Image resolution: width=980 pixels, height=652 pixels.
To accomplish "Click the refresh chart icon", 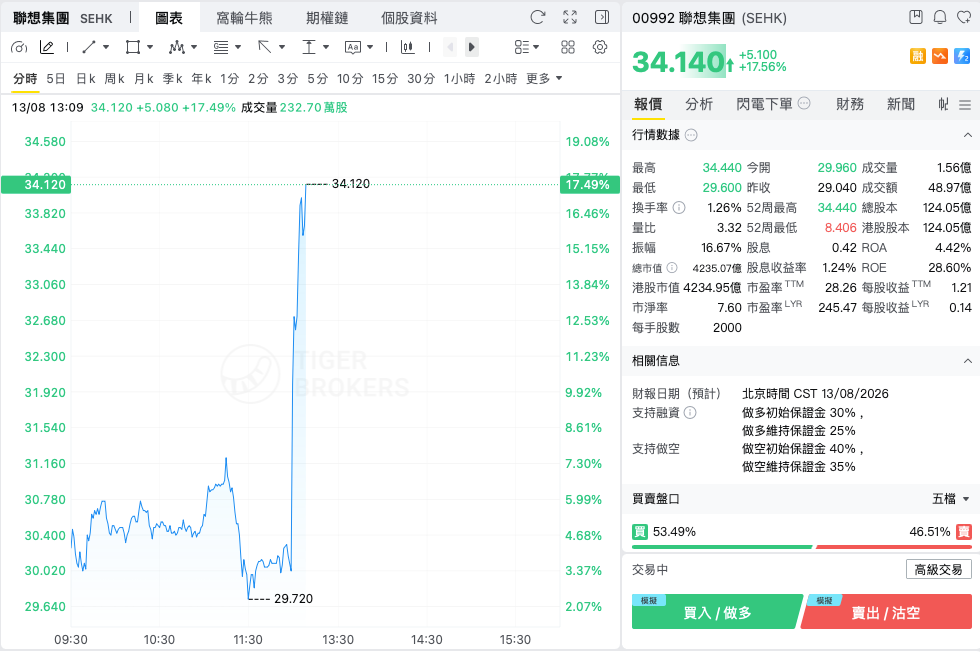I will (x=538, y=18).
